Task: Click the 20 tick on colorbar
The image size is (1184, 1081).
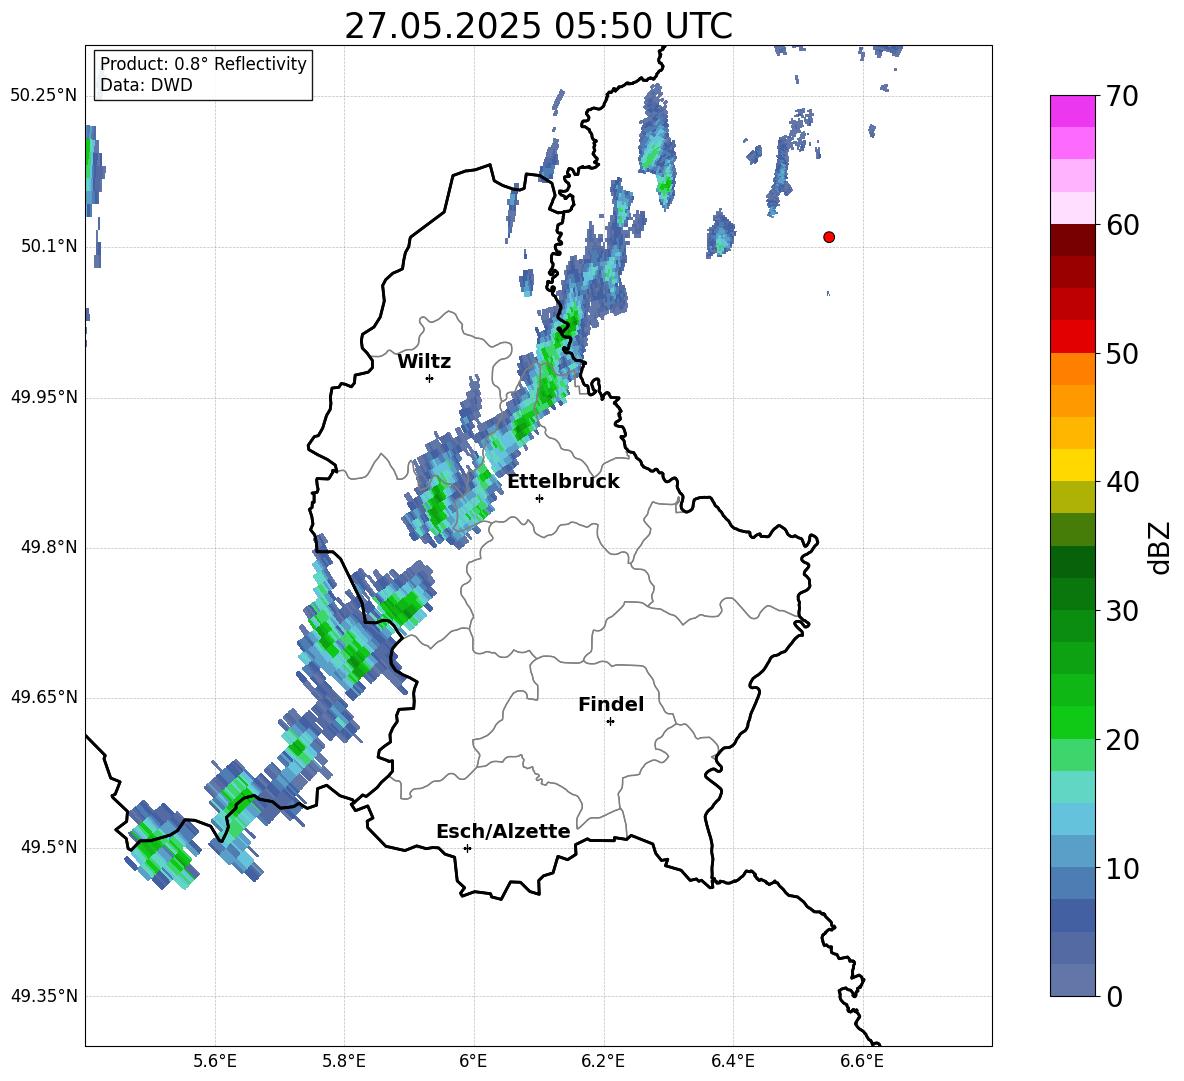Action: 1121,740
